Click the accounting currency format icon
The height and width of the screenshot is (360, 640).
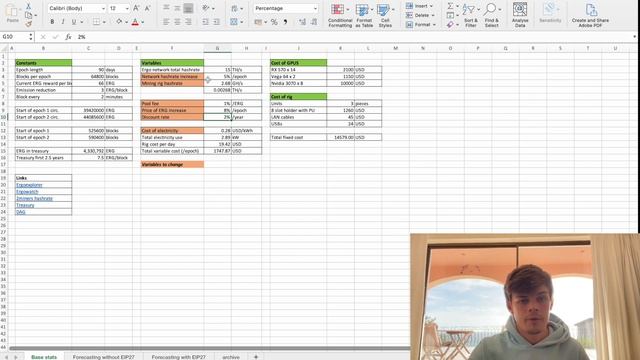click(x=258, y=22)
